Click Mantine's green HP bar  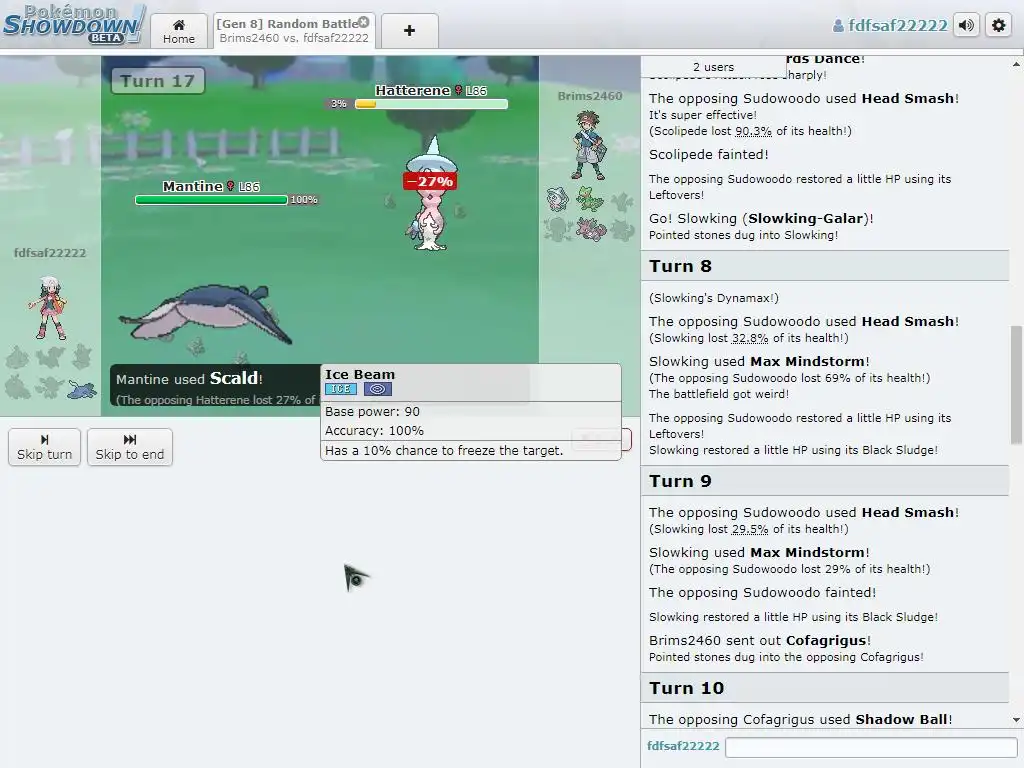(211, 200)
